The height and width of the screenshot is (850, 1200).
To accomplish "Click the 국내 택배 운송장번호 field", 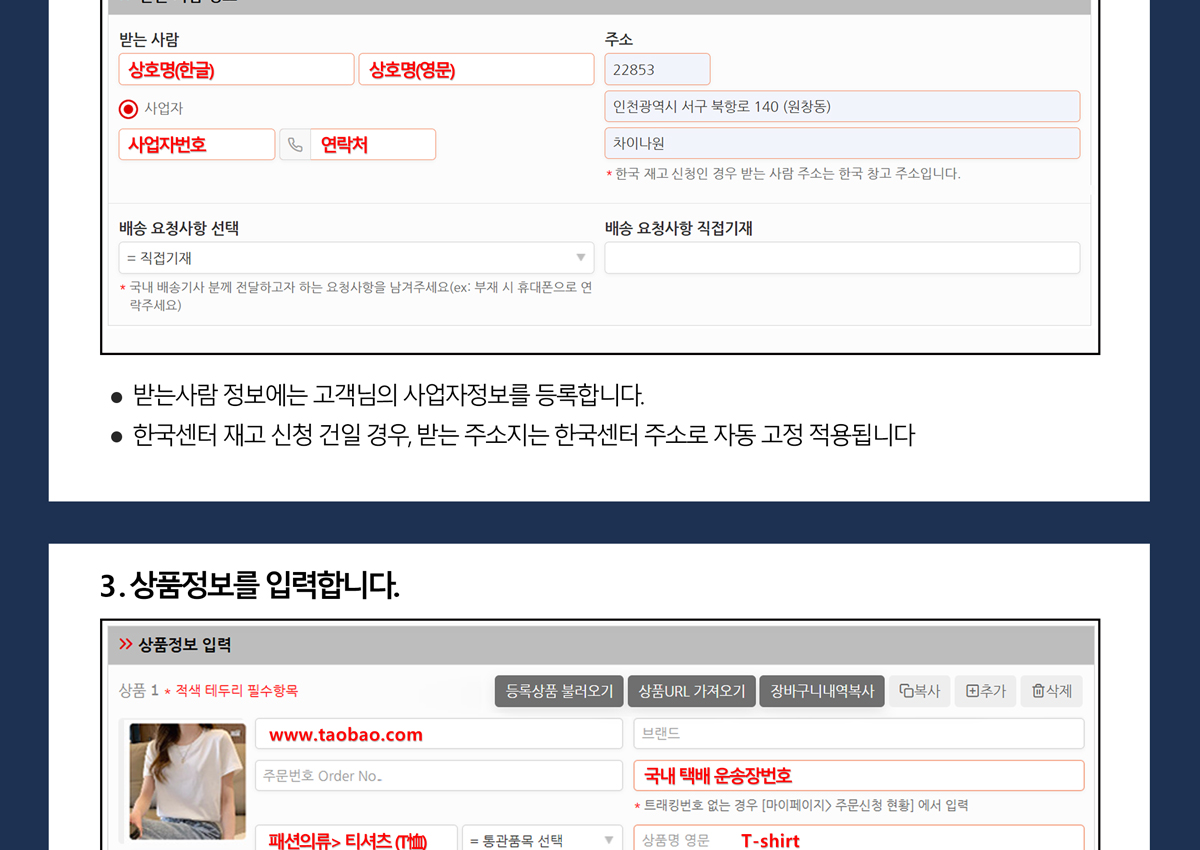I will (x=858, y=776).
